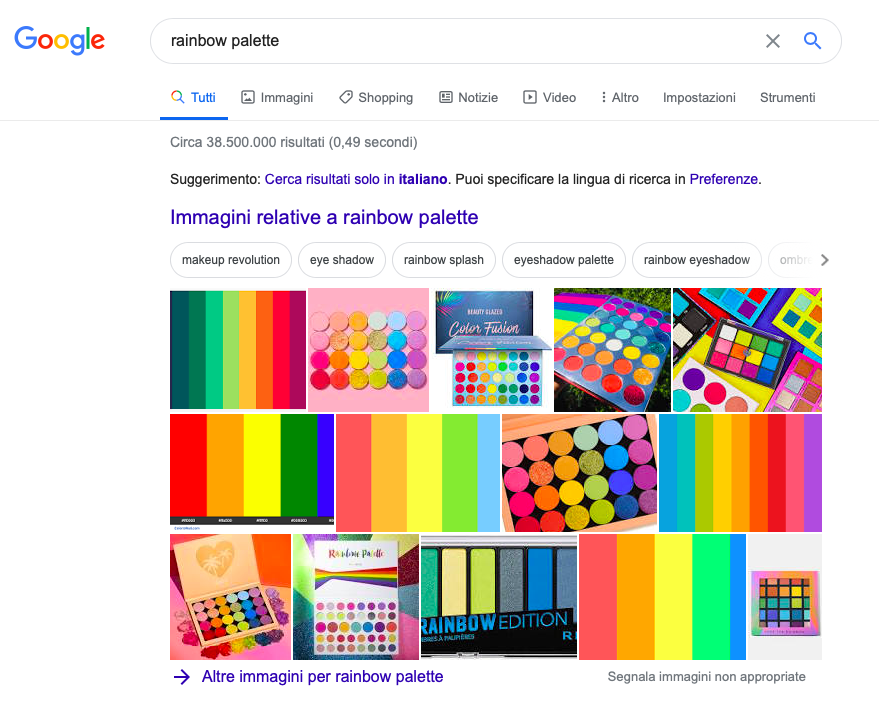Open 'Immagini relative a rainbow palette' heading
Screen dimensions: 879x718
click(324, 217)
